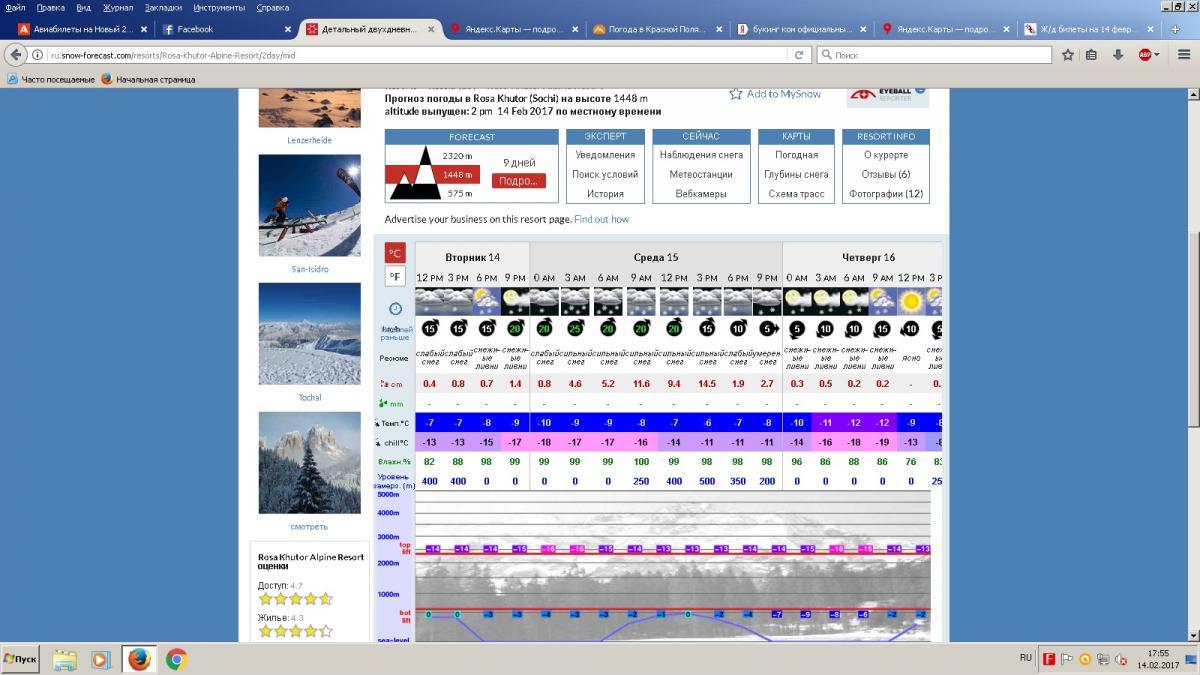Image resolution: width=1200 pixels, height=675 pixels.
Task: Open the Файл menu
Action: (x=15, y=7)
